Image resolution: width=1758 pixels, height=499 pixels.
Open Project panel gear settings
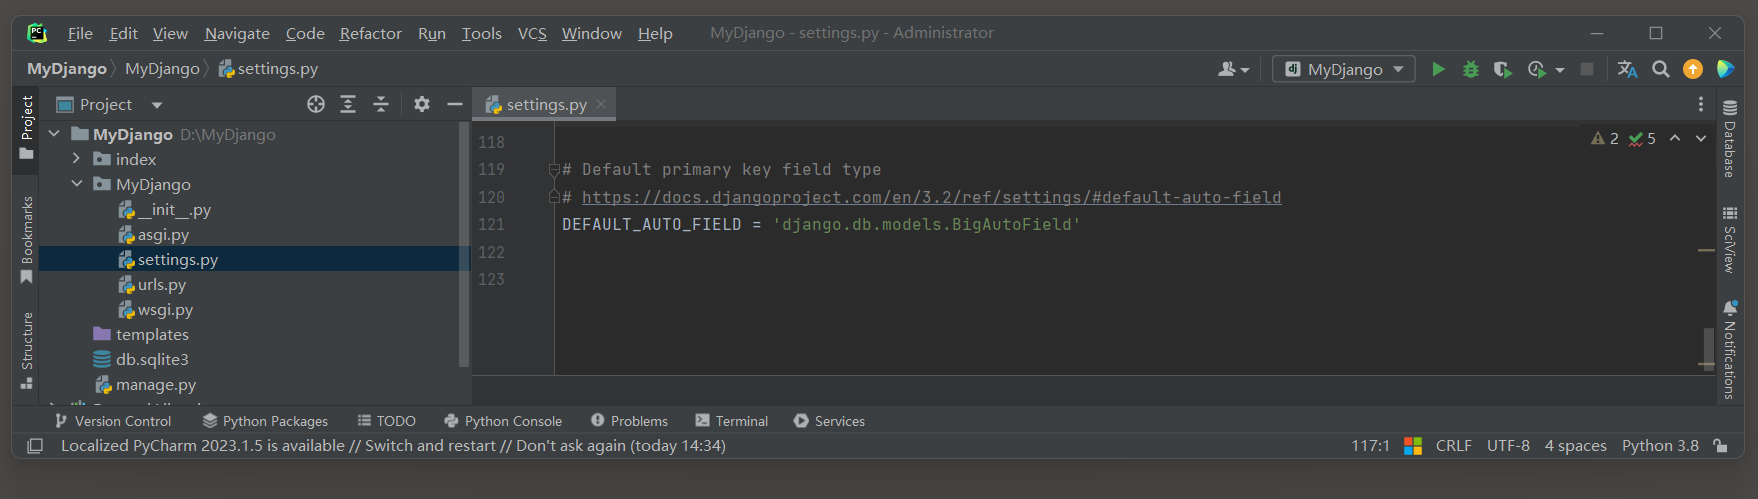[422, 104]
